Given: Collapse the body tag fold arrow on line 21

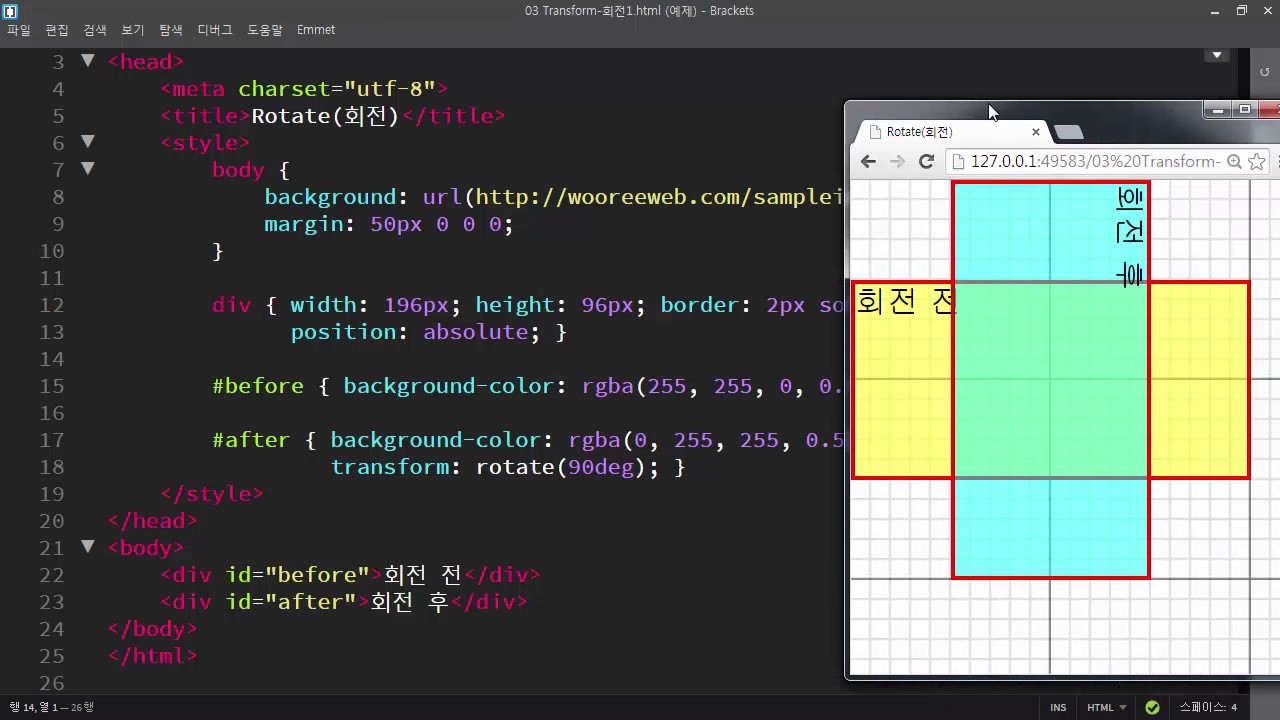Looking at the screenshot, I should 88,547.
